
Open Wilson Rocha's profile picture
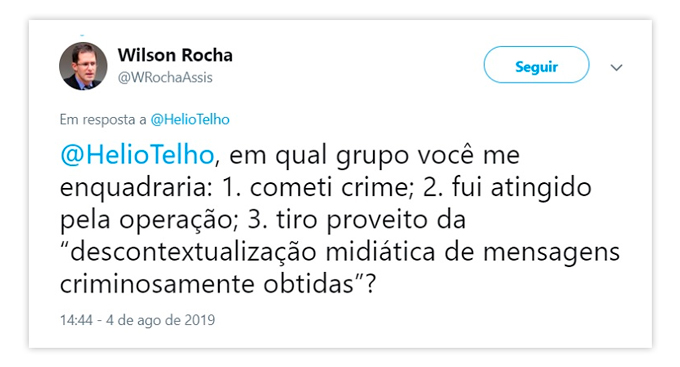tap(83, 66)
